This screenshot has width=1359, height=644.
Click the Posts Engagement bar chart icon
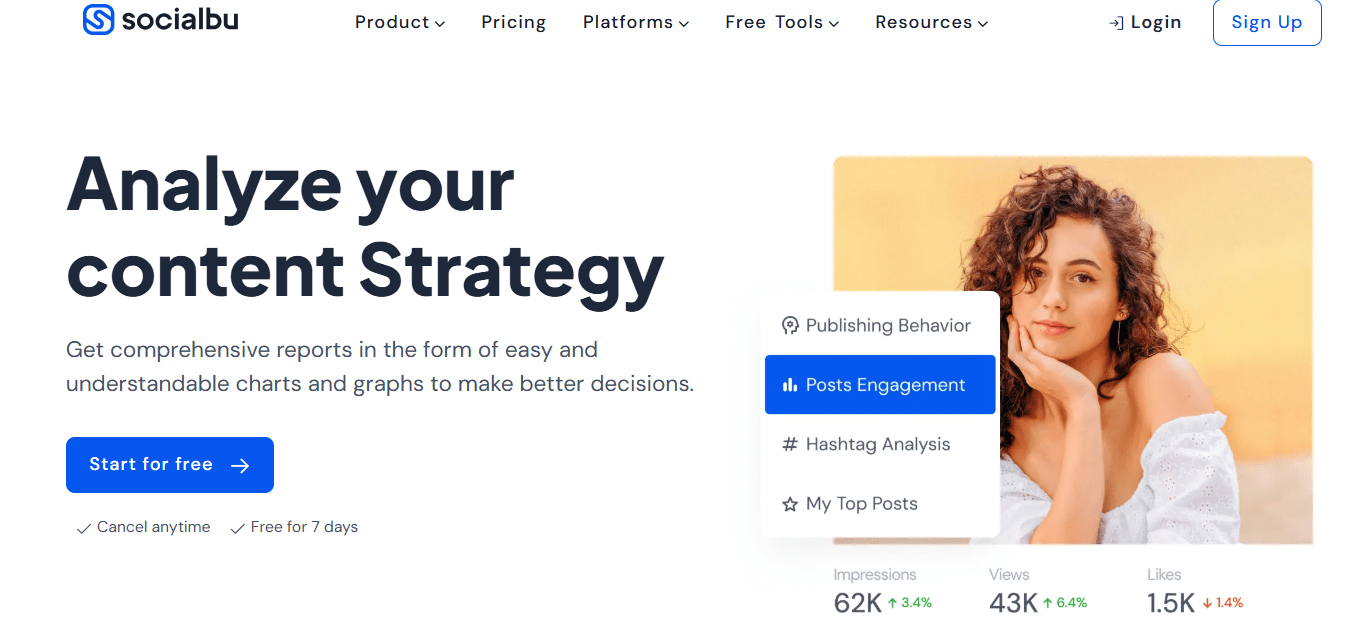tap(790, 385)
